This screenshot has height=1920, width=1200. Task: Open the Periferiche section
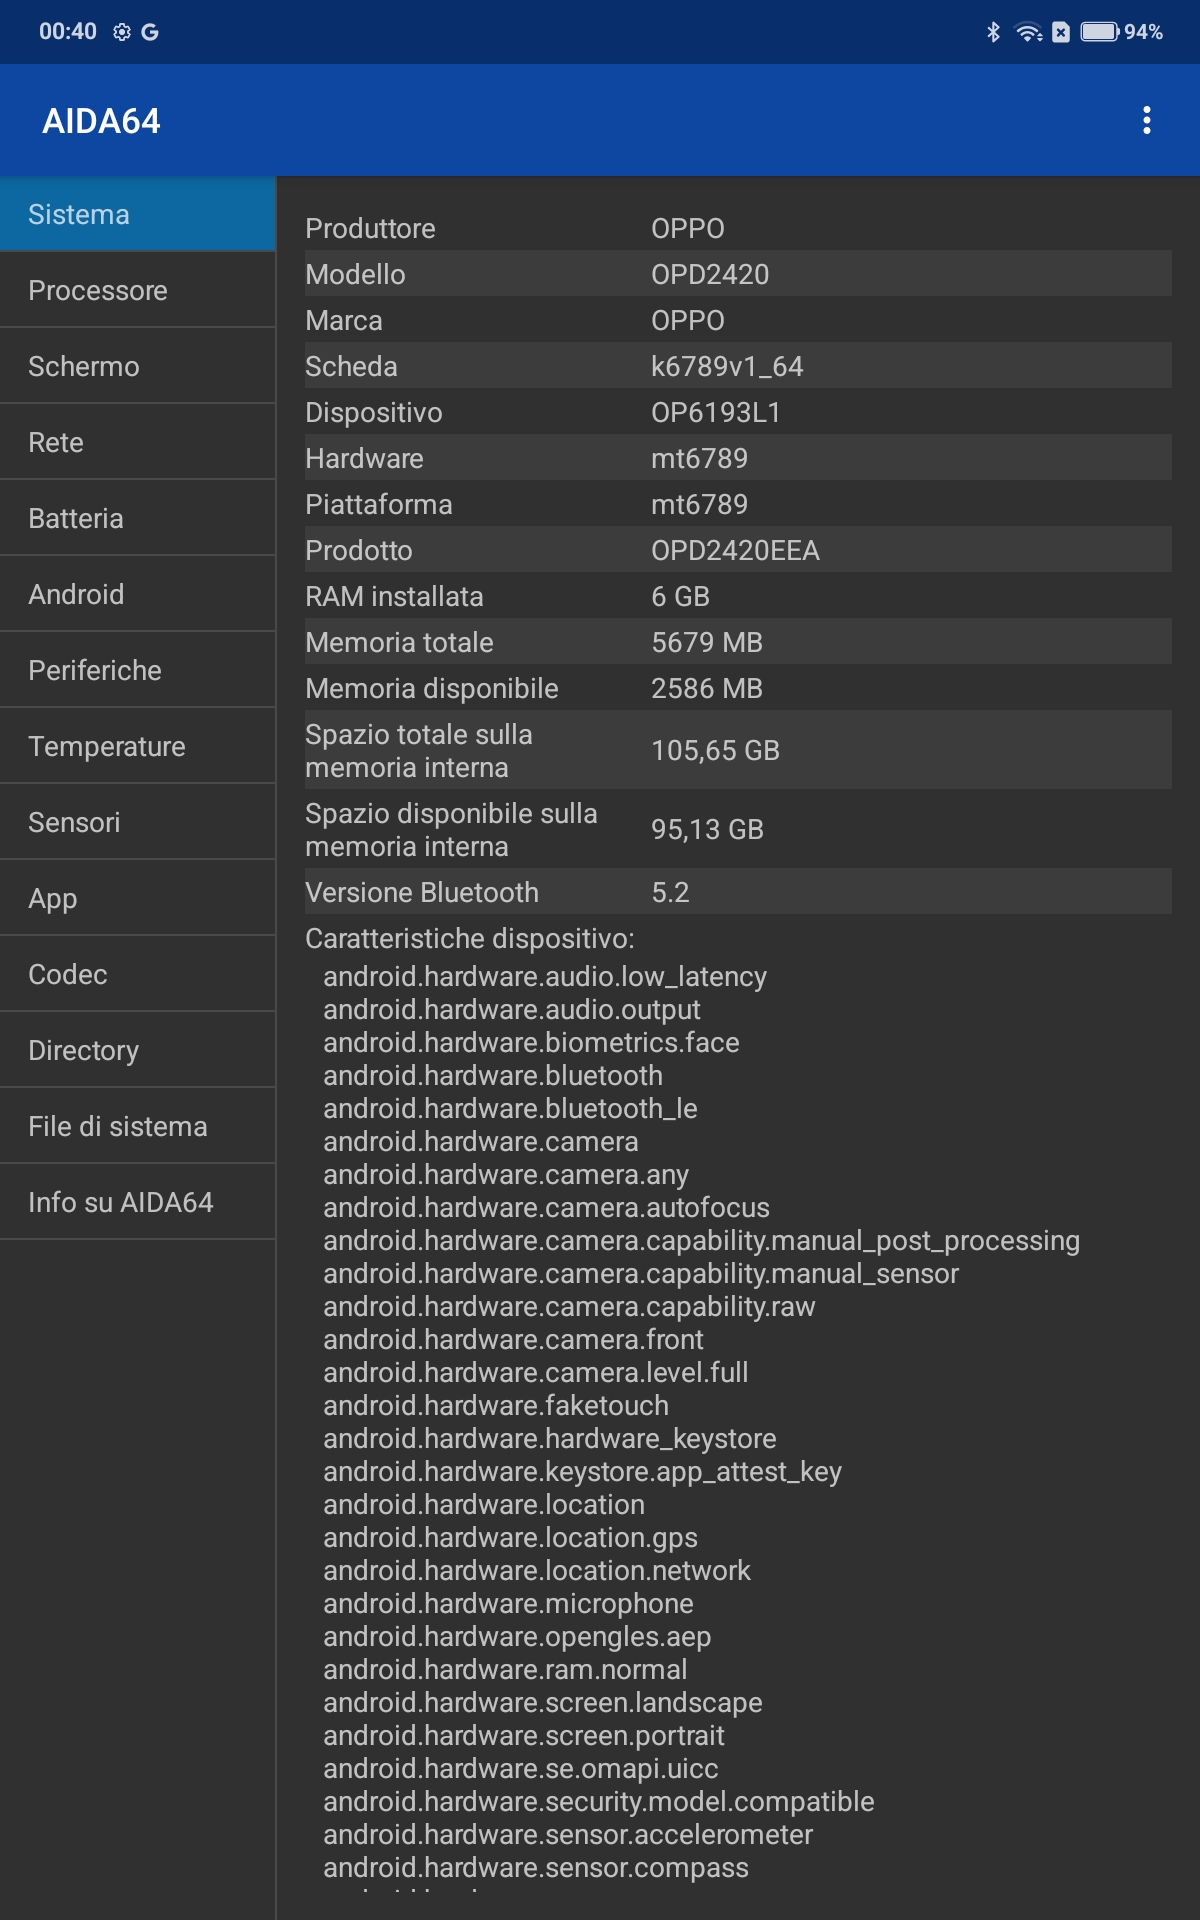[x=138, y=670]
